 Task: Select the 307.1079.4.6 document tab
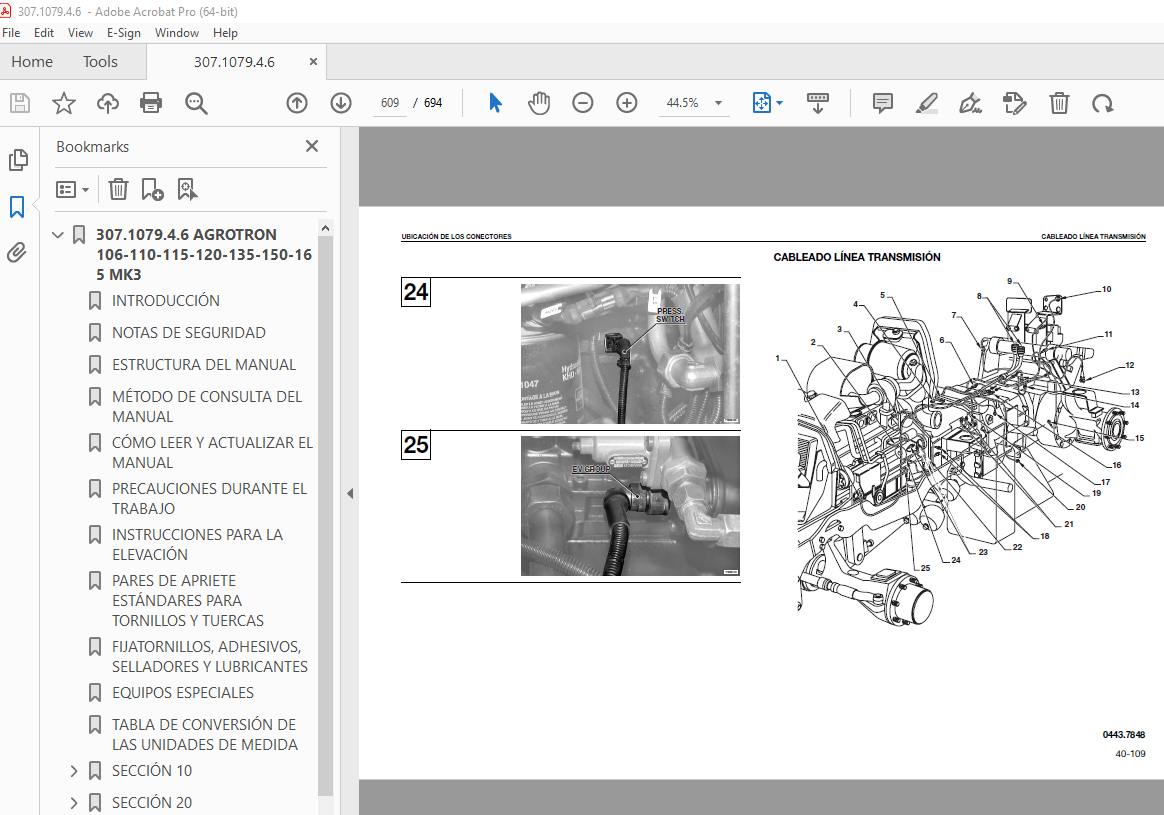pyautogui.click(x=235, y=62)
